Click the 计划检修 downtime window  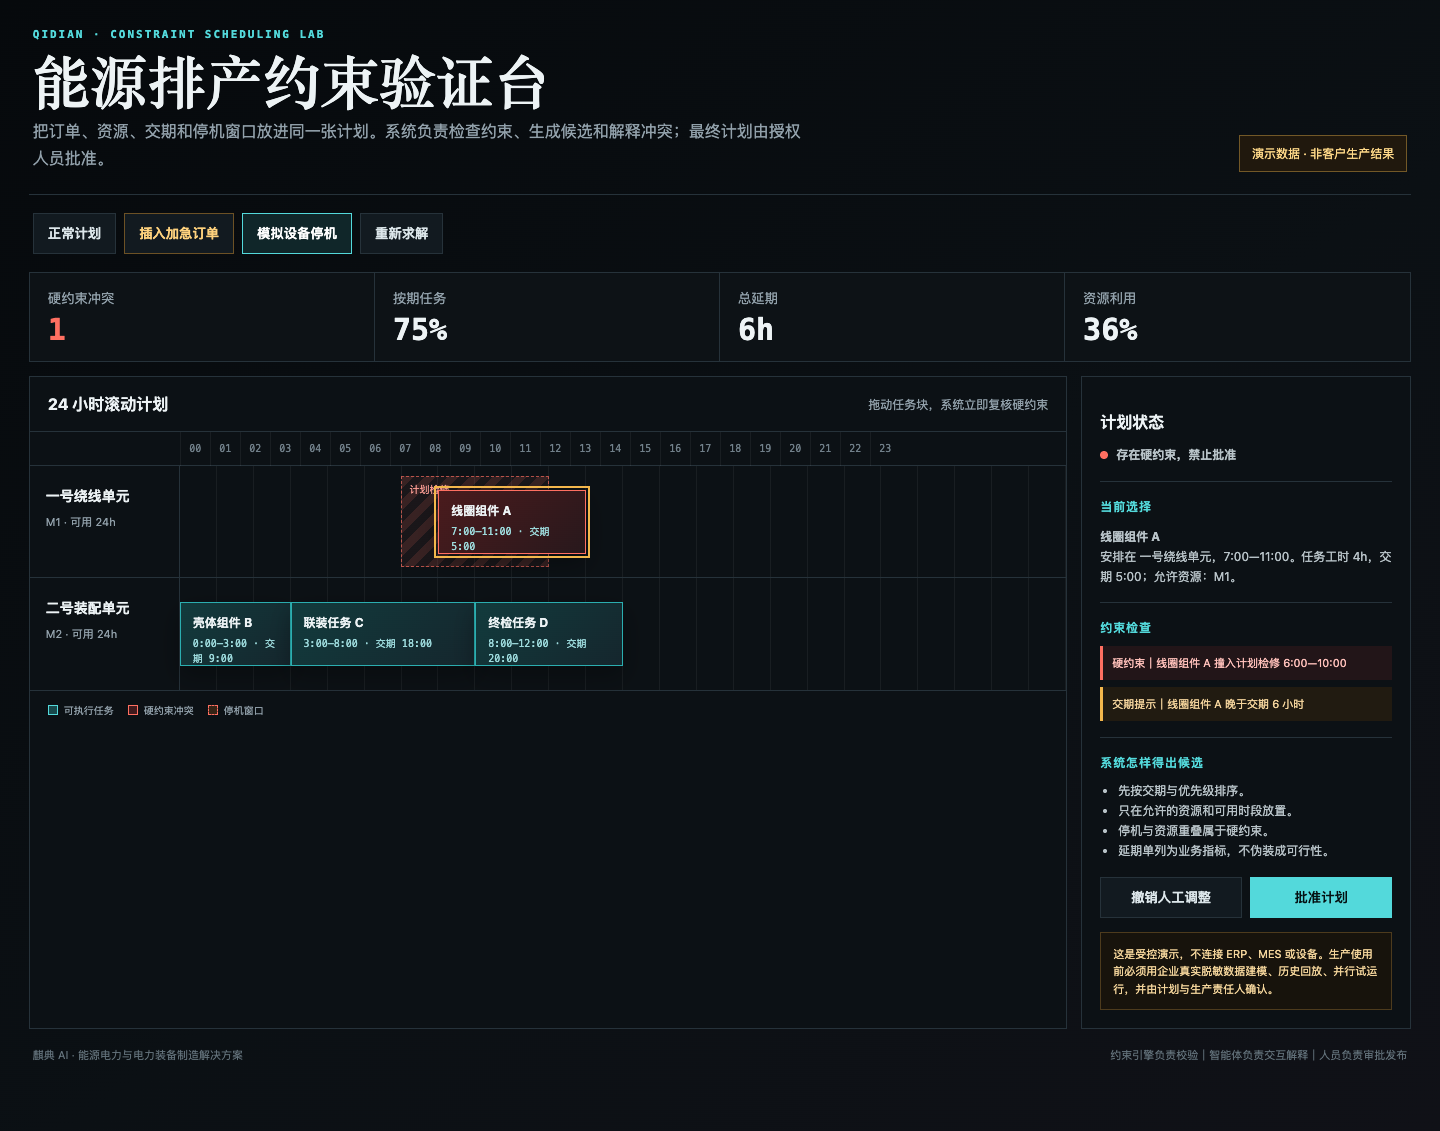[418, 522]
